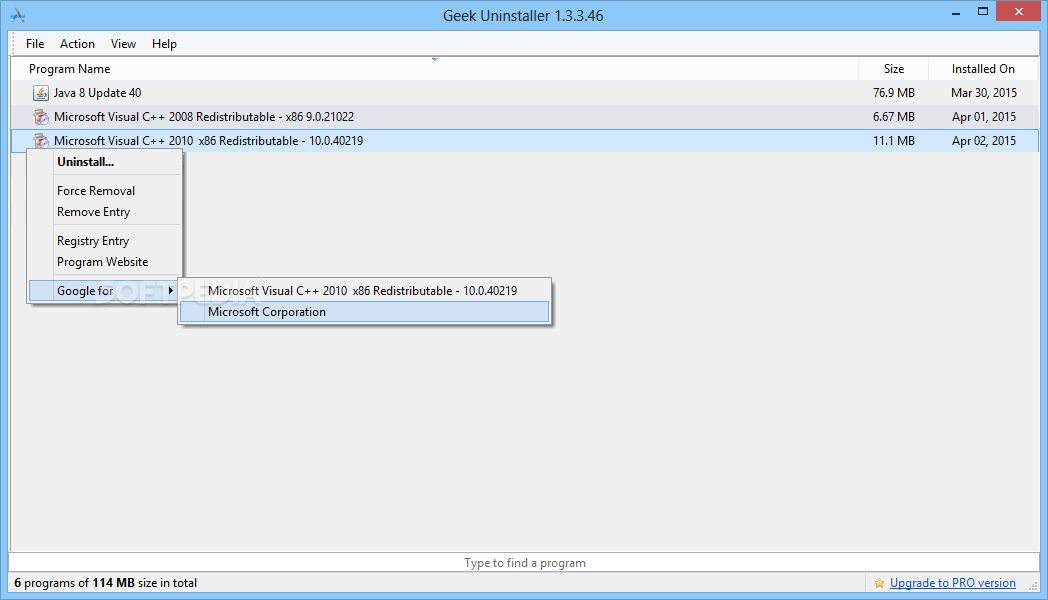
Task: Select Microsoft Visual C++ 2008 Redistributable row
Action: pyautogui.click(x=525, y=117)
